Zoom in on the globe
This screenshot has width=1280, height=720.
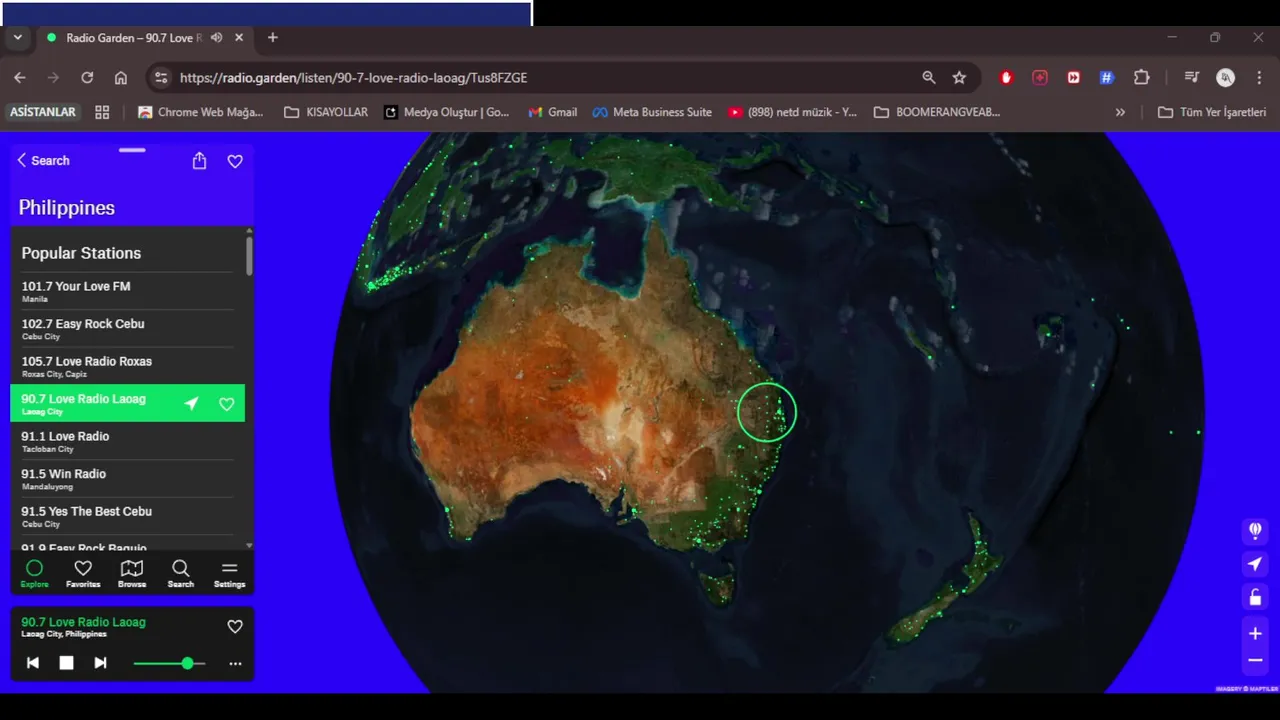(1255, 633)
